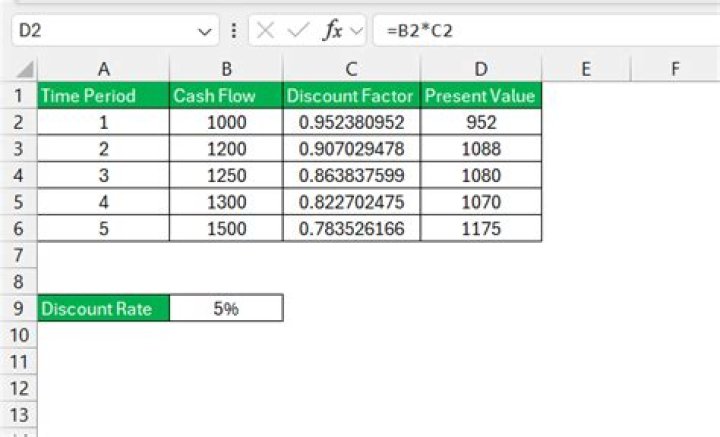Click formula bar text =B2*C2
The height and width of the screenshot is (437, 720).
click(418, 31)
